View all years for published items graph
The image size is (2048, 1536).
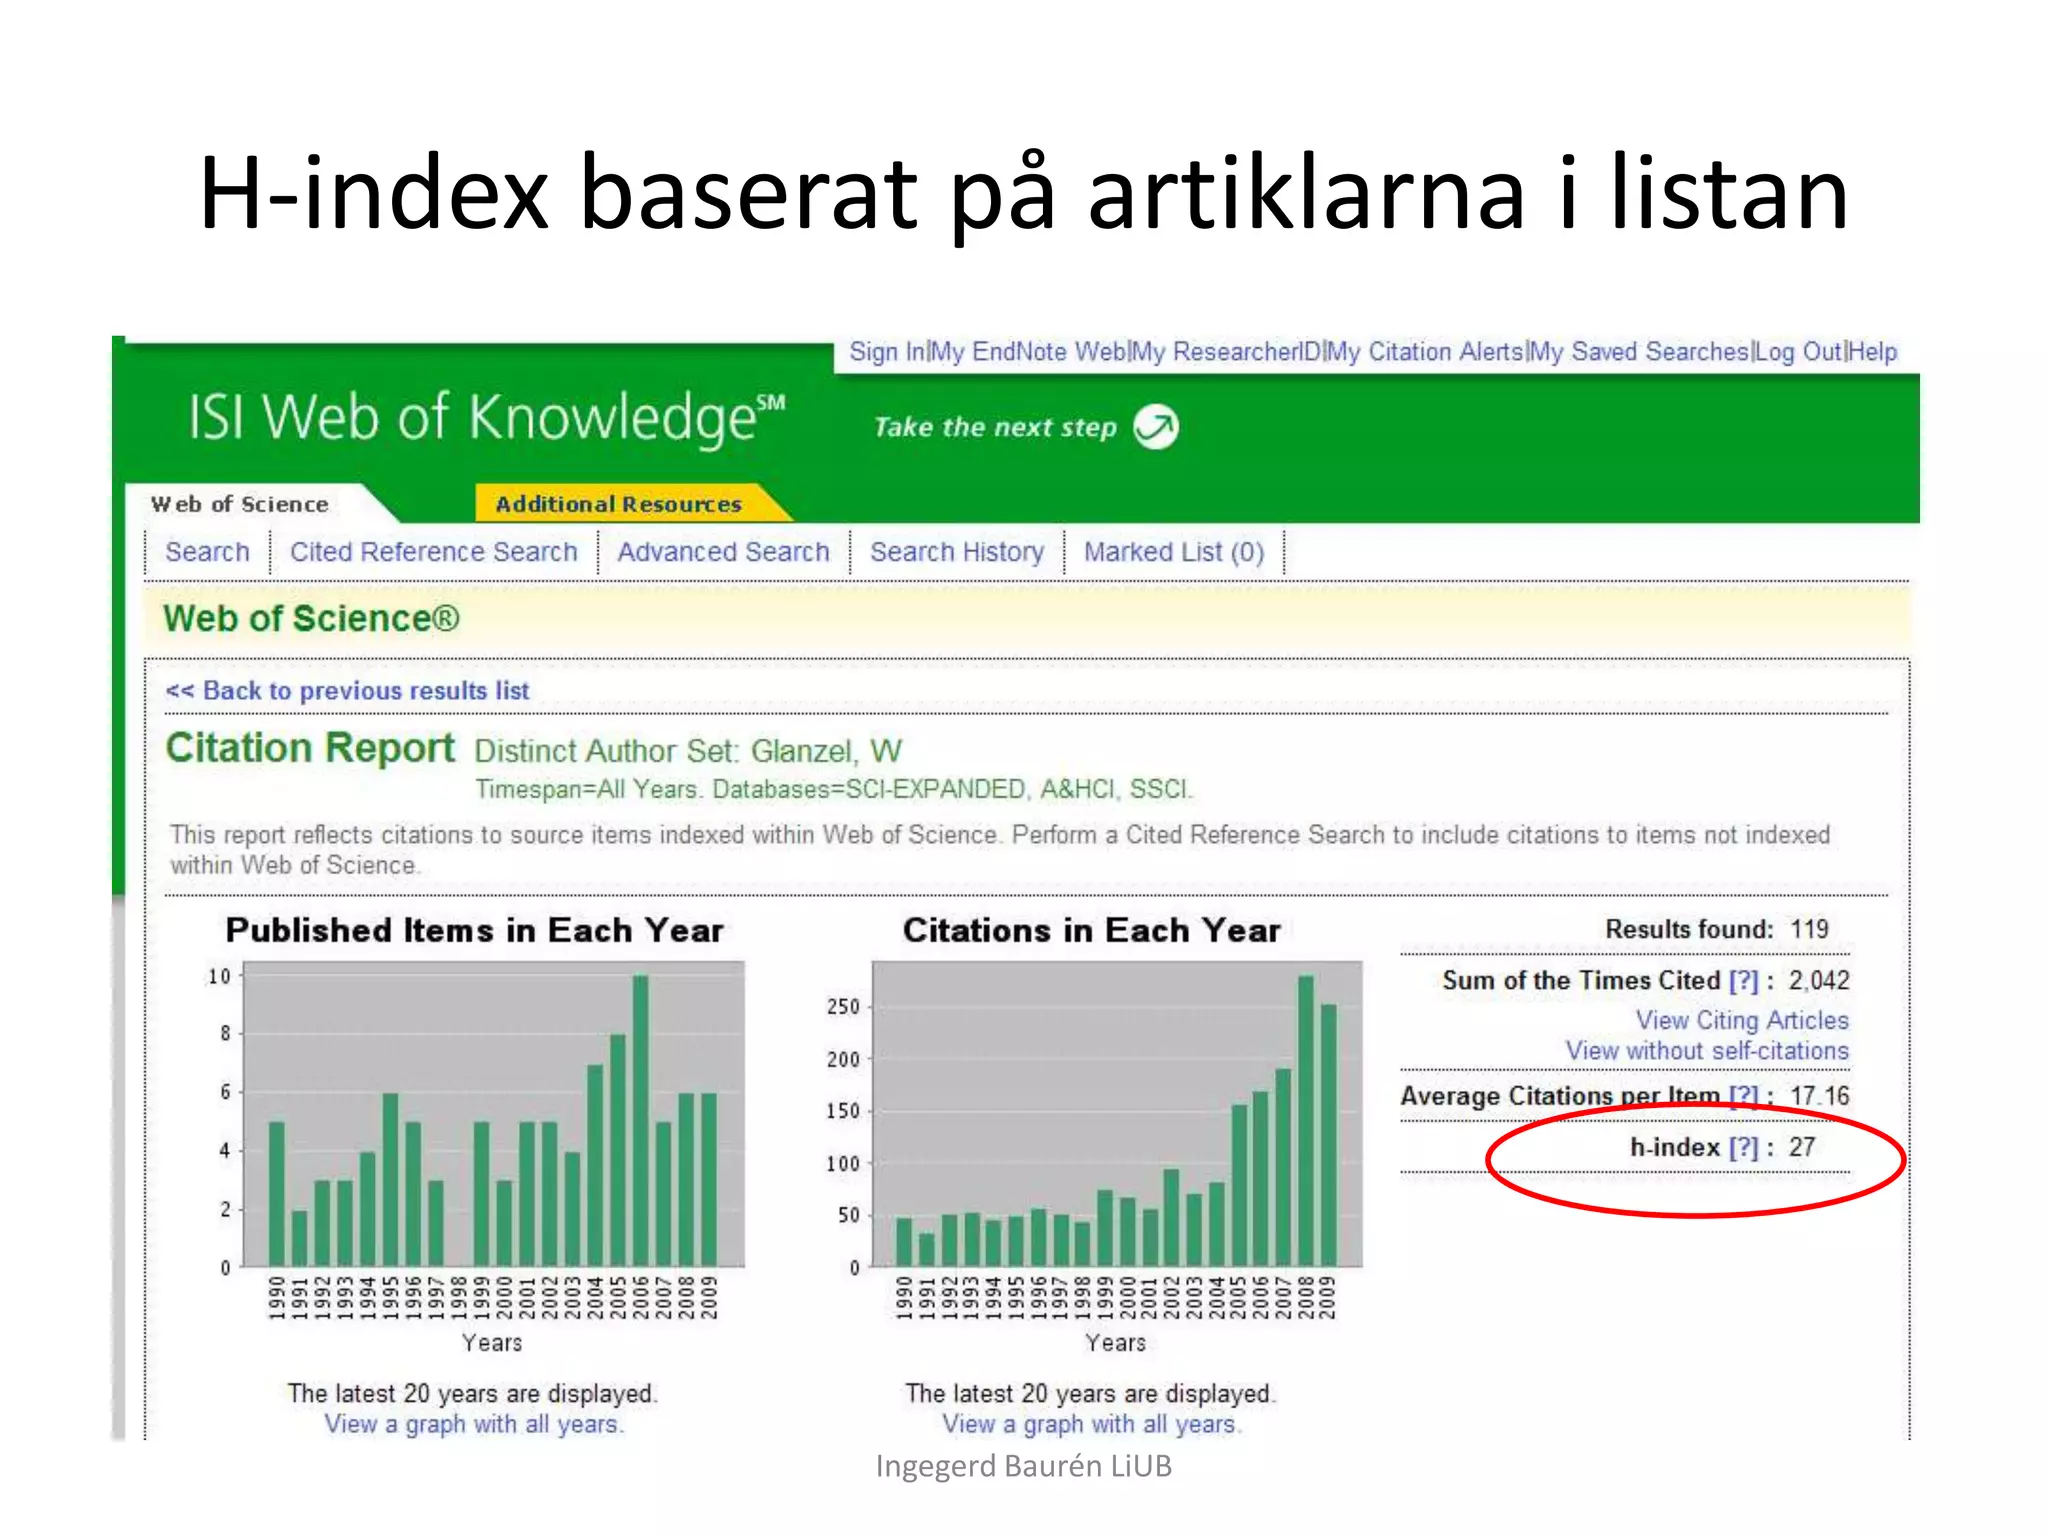473,1424
